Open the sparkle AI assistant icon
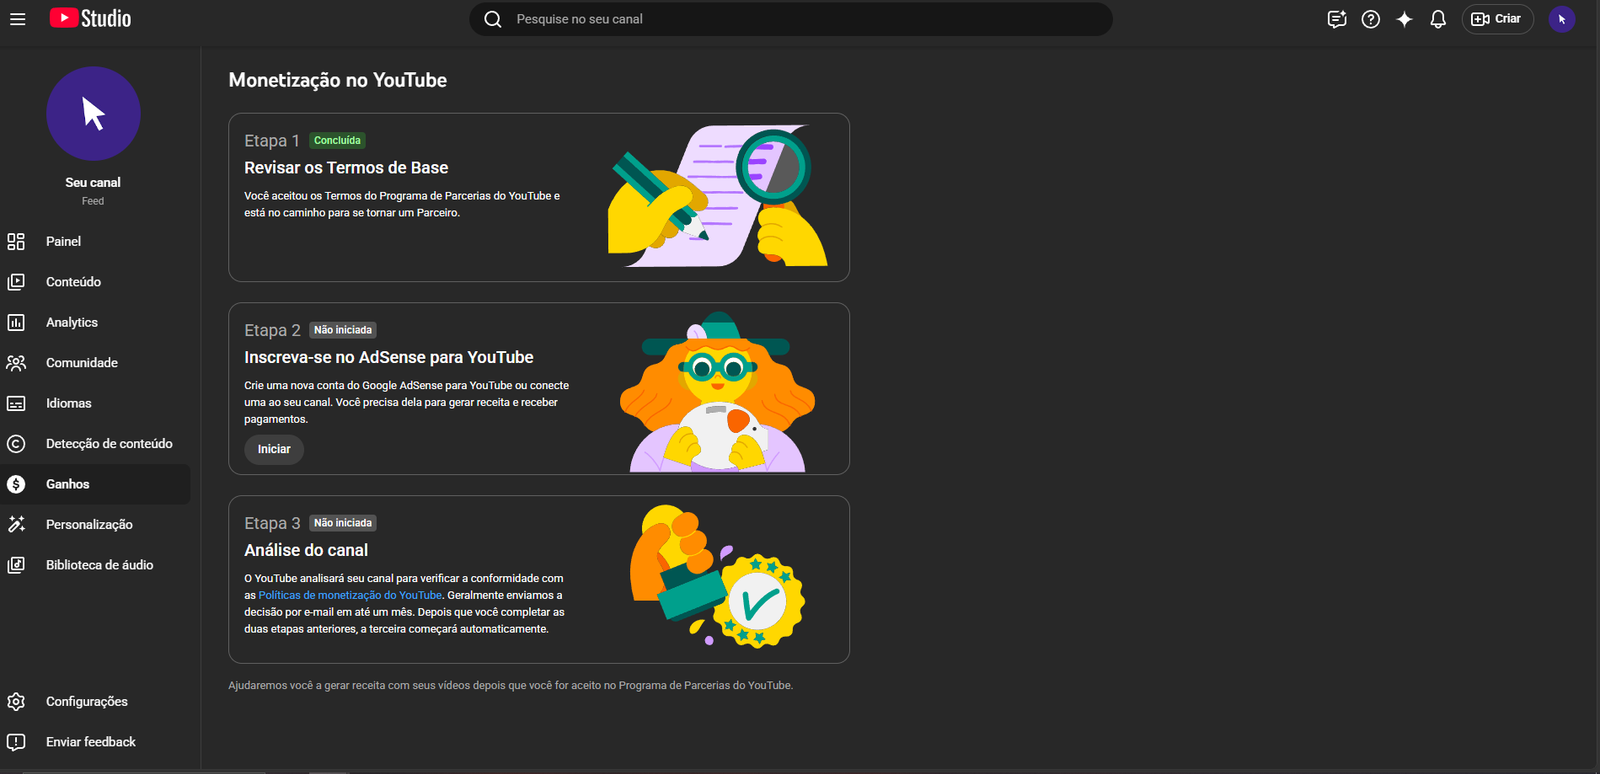 pyautogui.click(x=1404, y=19)
